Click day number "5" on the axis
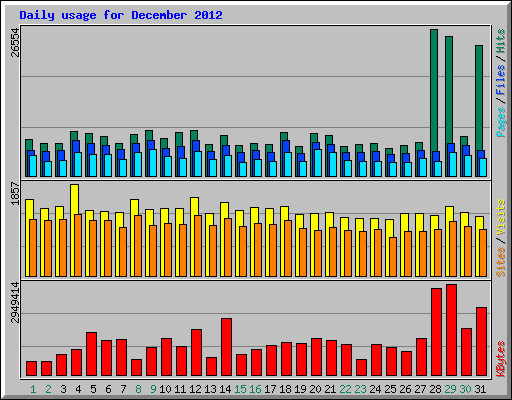 click(93, 389)
